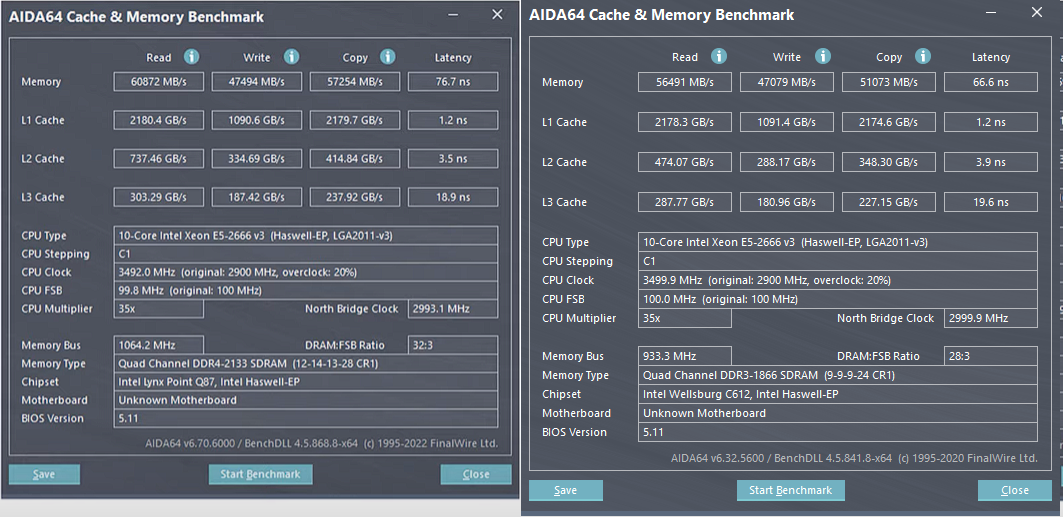Close the left AIDA64 window via title bar X
This screenshot has height=517, width=1063.
click(x=497, y=15)
